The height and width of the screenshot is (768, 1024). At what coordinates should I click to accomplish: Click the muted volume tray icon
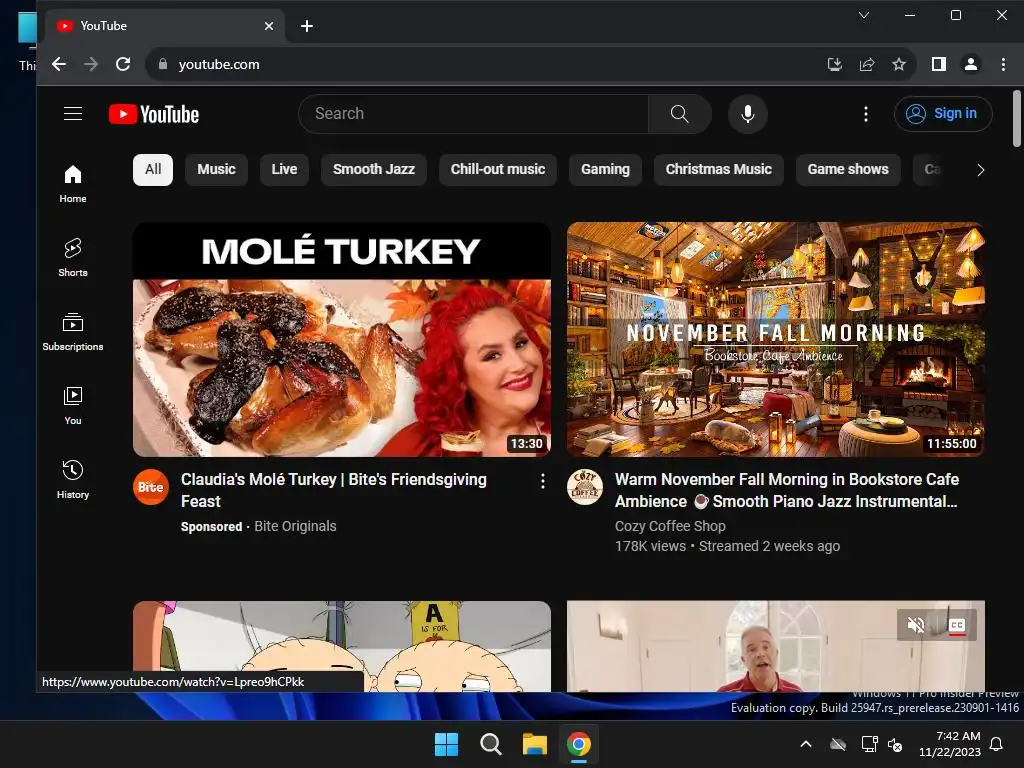pyautogui.click(x=895, y=744)
